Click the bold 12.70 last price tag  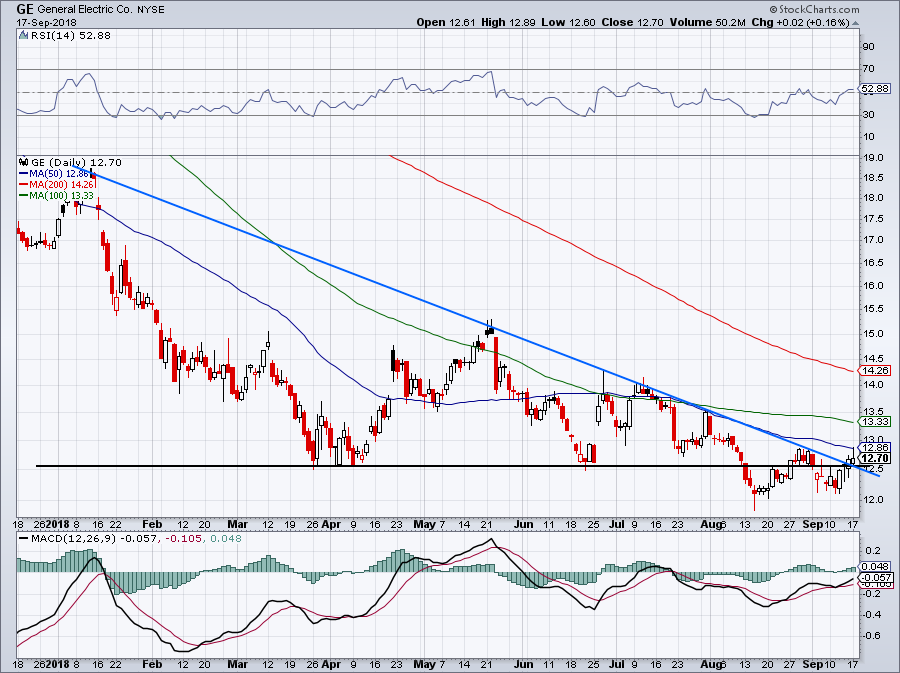point(875,458)
